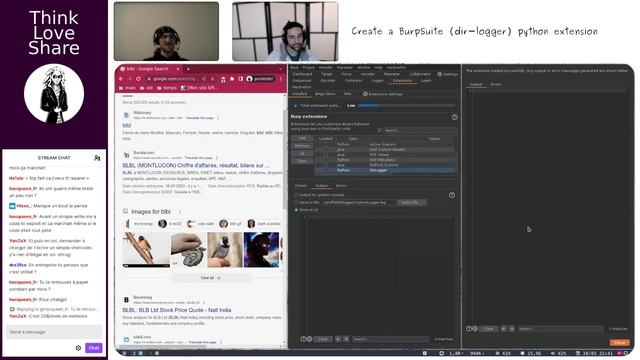Open the BApp Store tab
This screenshot has height=360, width=640.
(x=325, y=94)
